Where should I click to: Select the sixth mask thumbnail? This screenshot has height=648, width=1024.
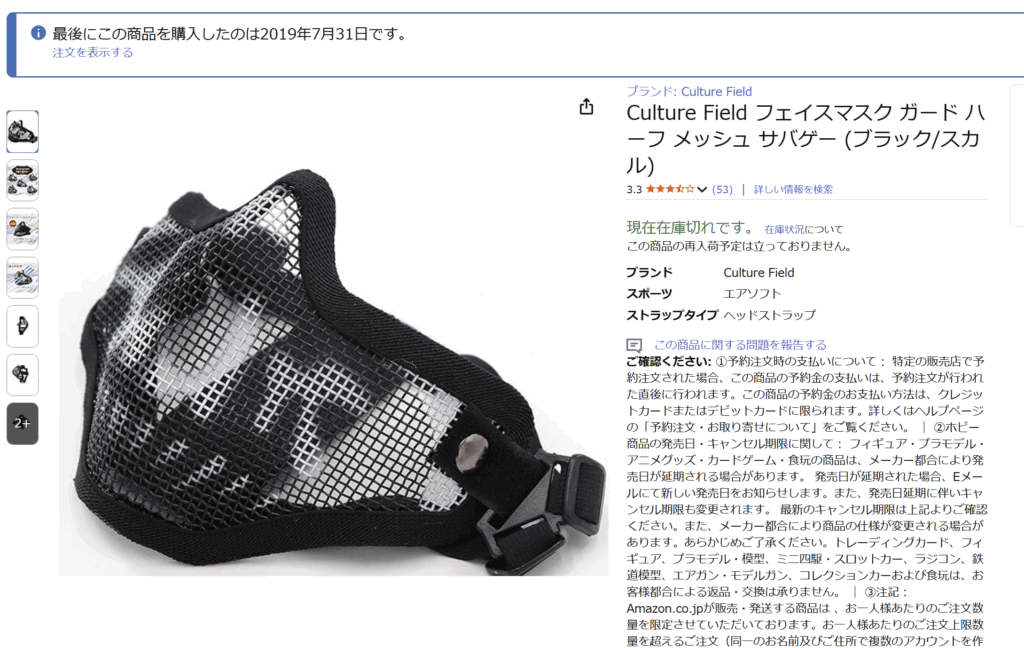(x=23, y=375)
